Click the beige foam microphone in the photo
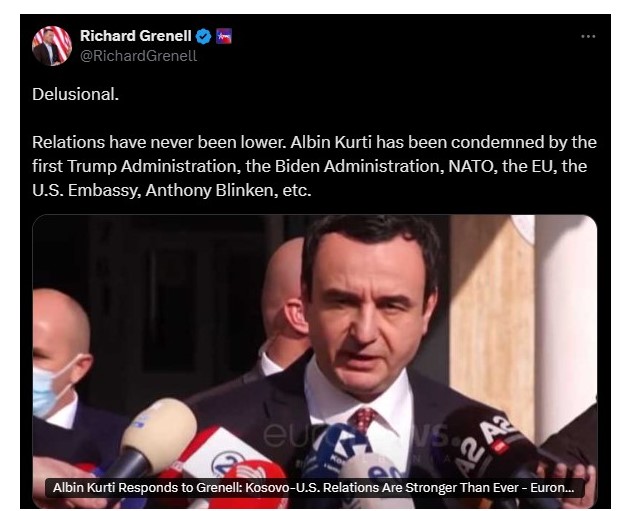This screenshot has height=511, width=622. coord(159,435)
